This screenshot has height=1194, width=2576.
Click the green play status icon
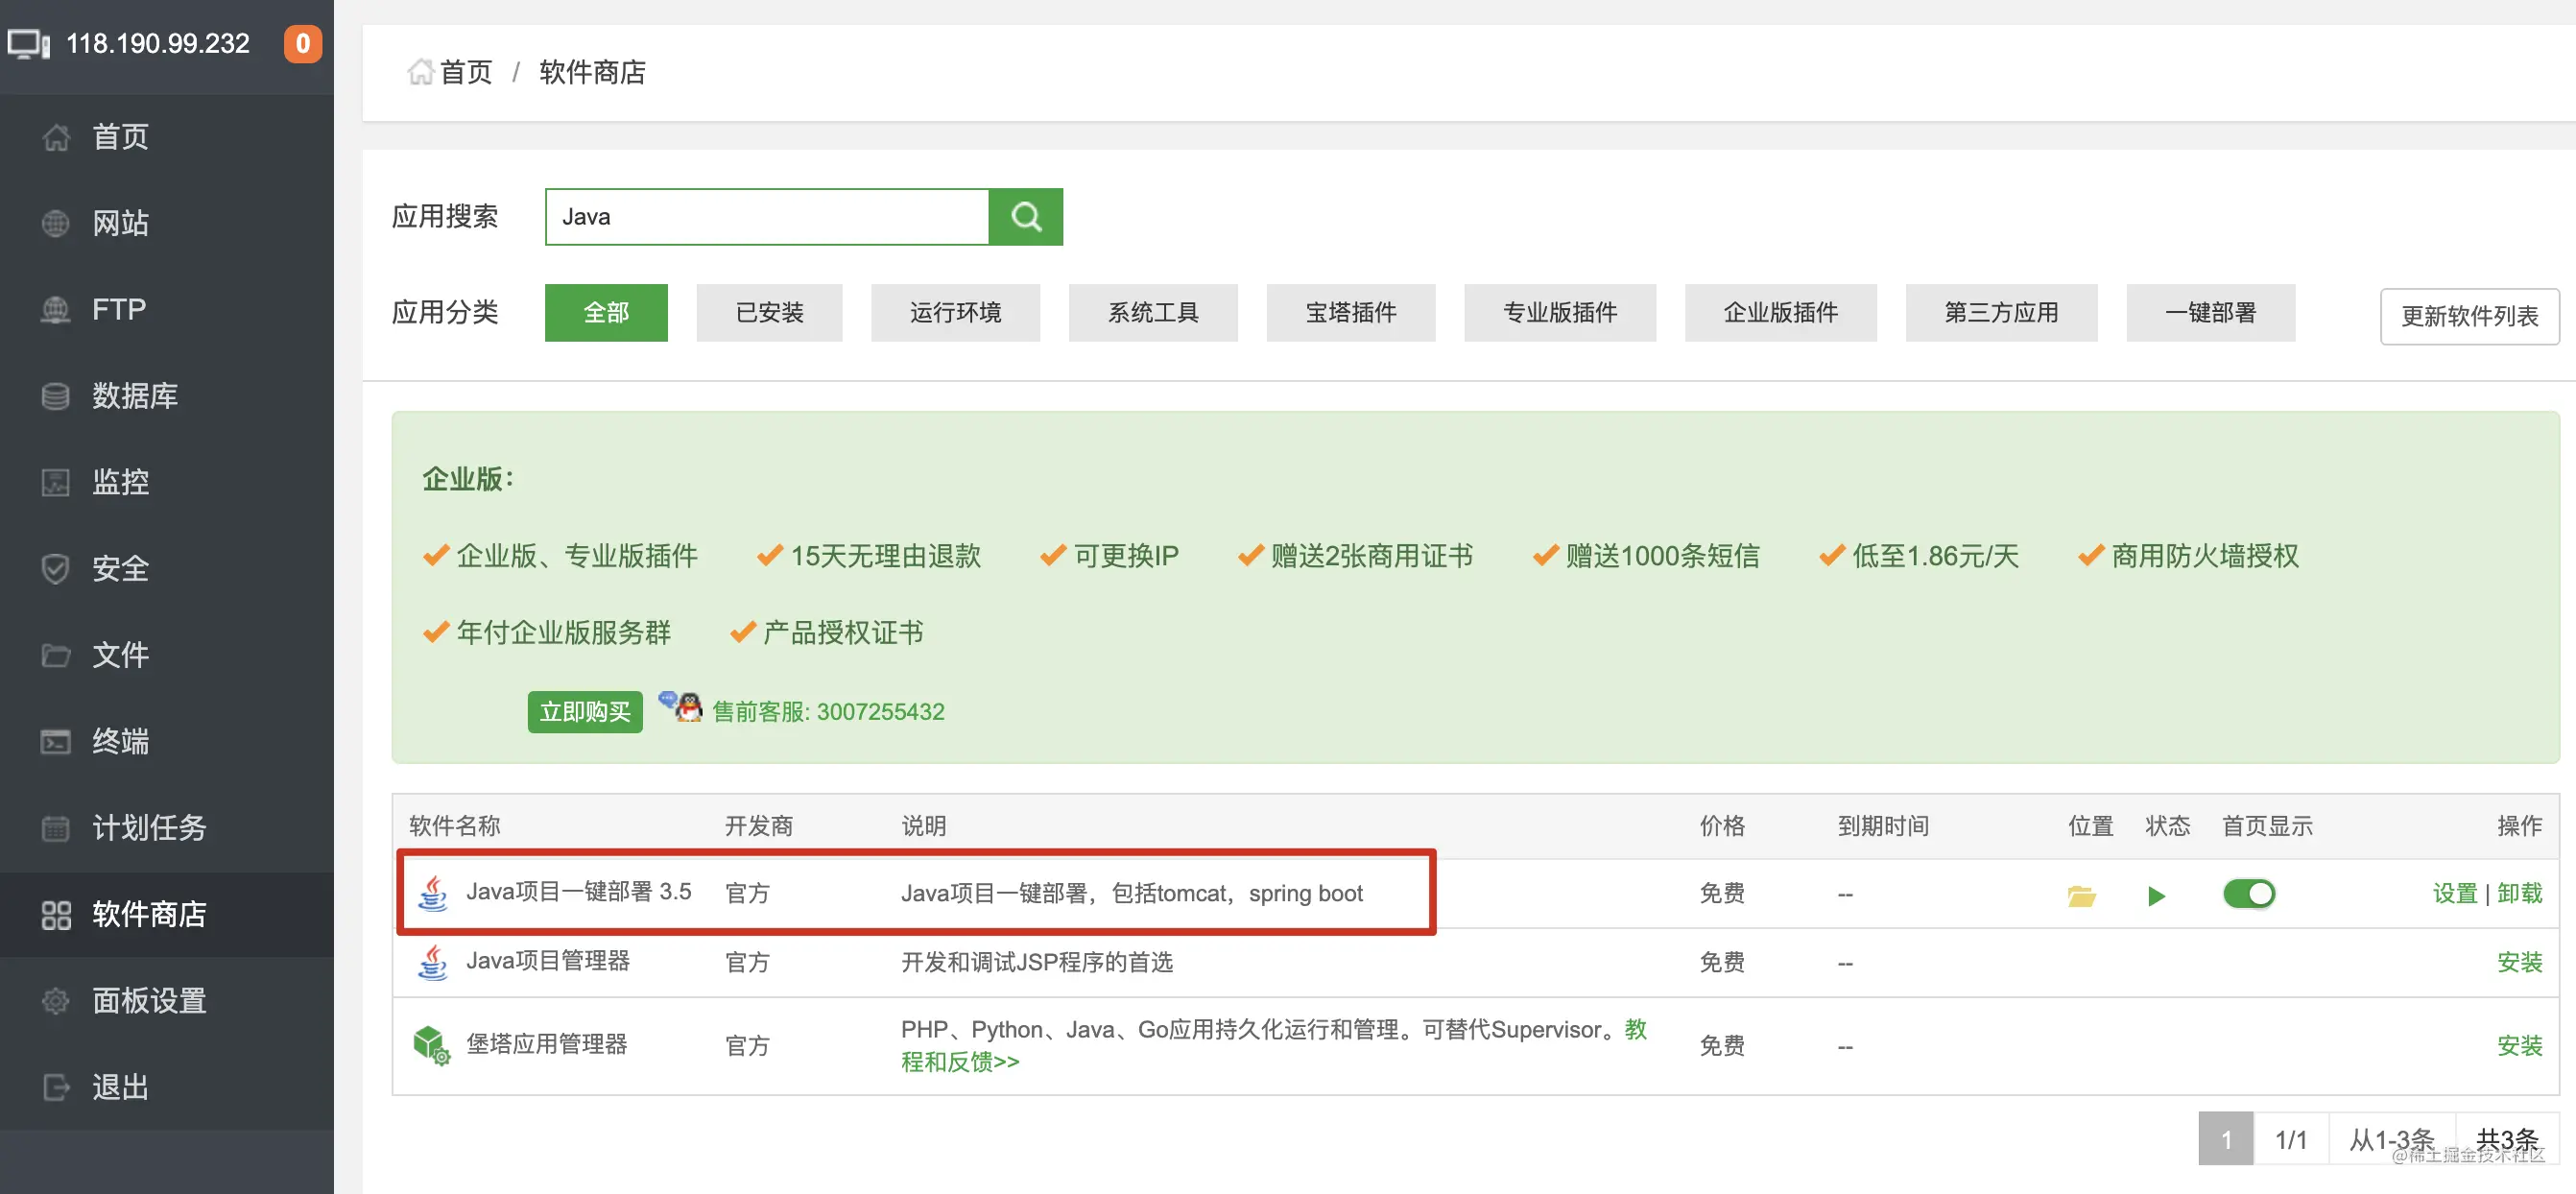(x=2156, y=895)
